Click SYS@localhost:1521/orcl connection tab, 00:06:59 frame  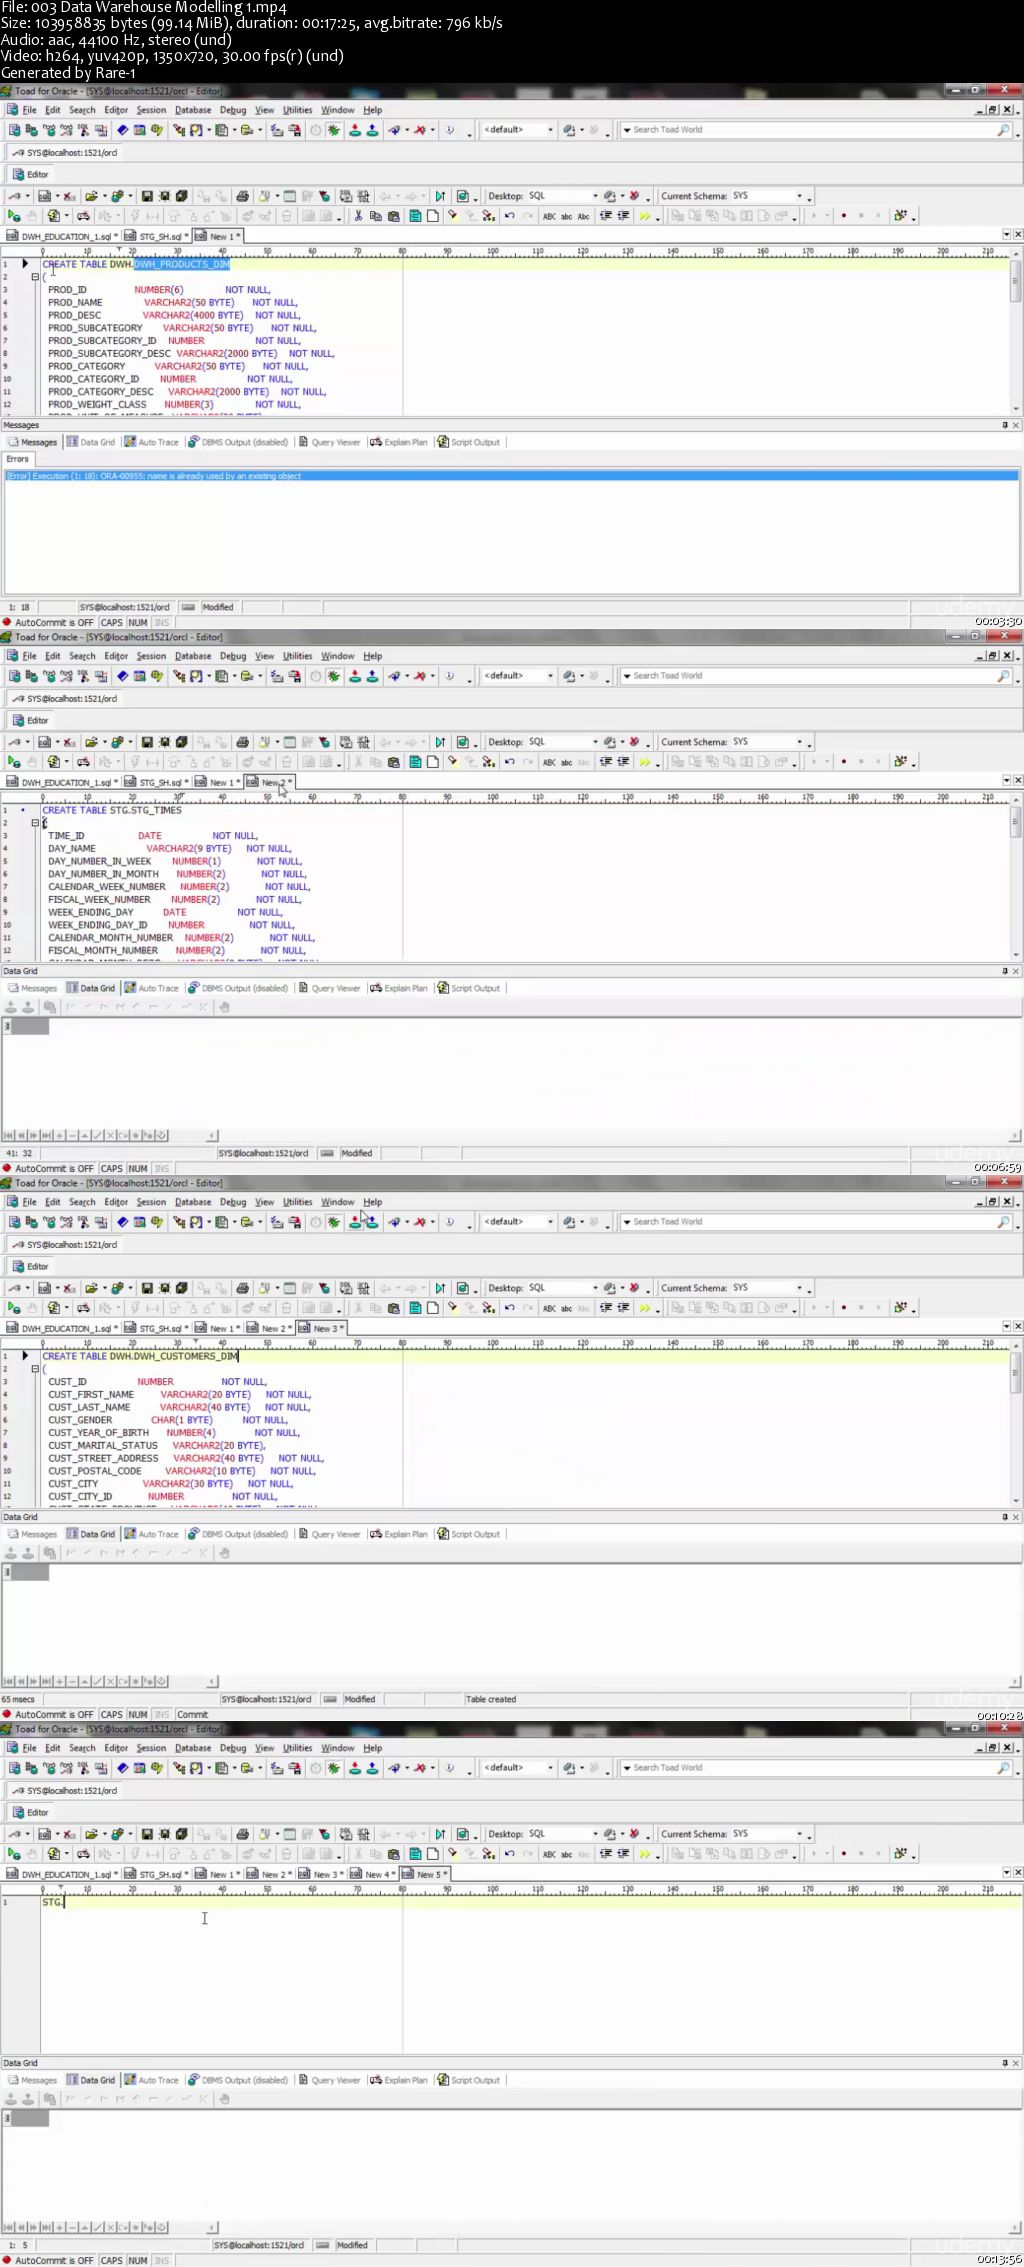click(65, 699)
